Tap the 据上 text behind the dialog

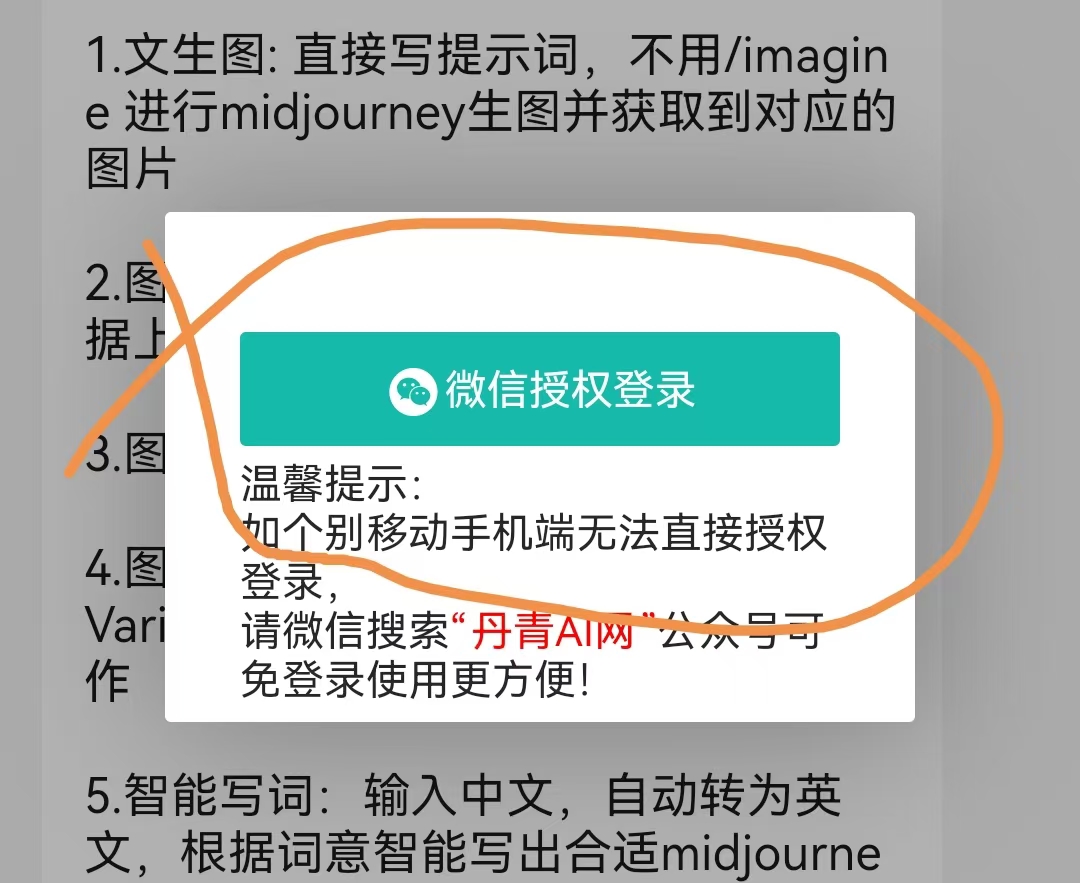click(x=125, y=340)
